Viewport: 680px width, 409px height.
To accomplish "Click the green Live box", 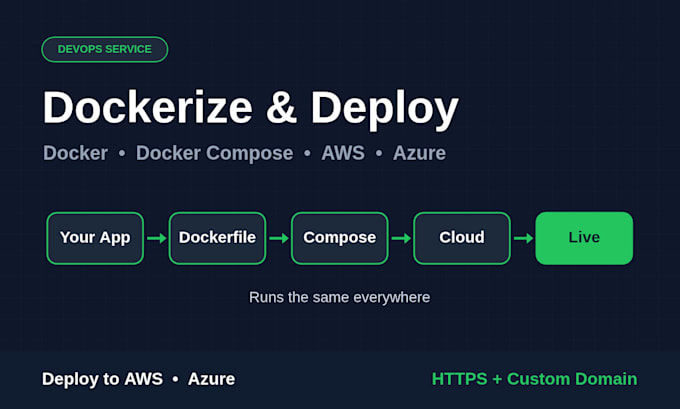I will pyautogui.click(x=584, y=238).
